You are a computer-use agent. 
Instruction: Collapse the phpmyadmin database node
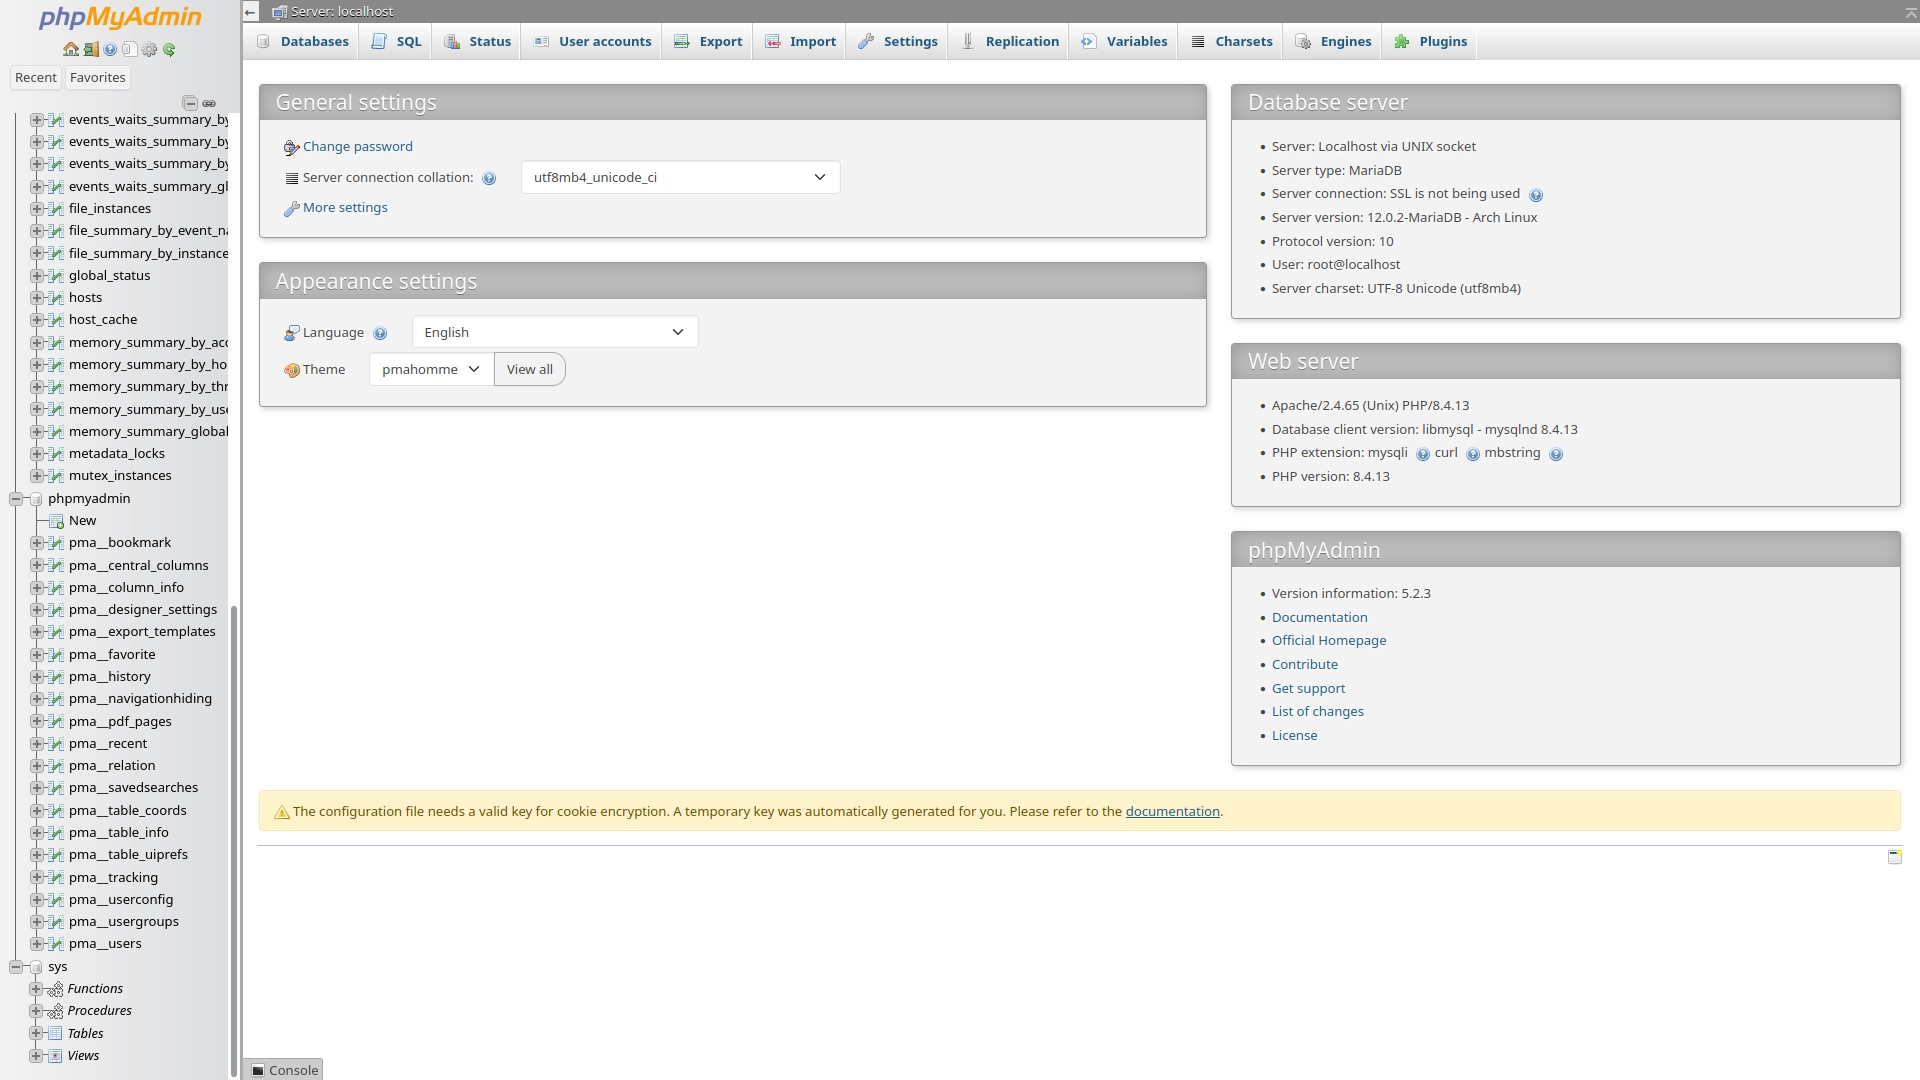click(x=16, y=498)
